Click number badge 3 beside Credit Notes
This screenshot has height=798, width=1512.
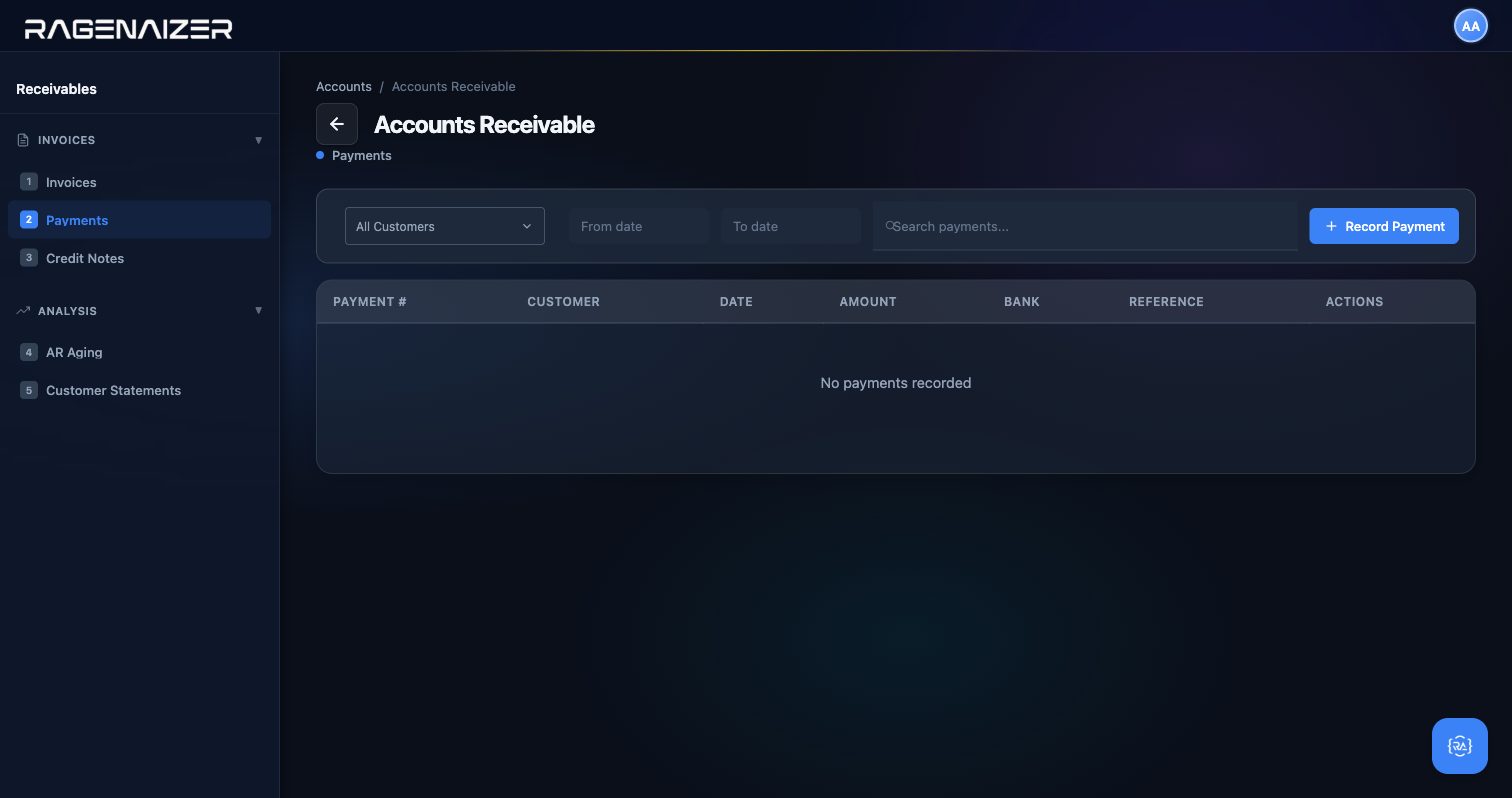coord(29,258)
